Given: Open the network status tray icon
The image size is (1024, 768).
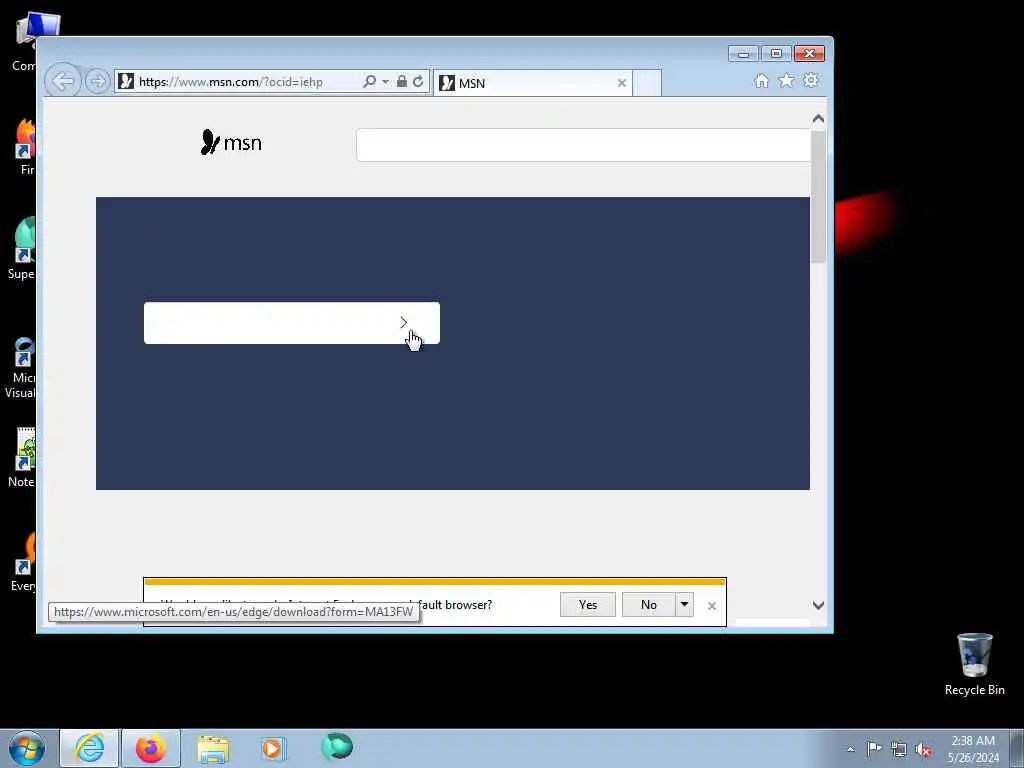Looking at the screenshot, I should tap(899, 749).
